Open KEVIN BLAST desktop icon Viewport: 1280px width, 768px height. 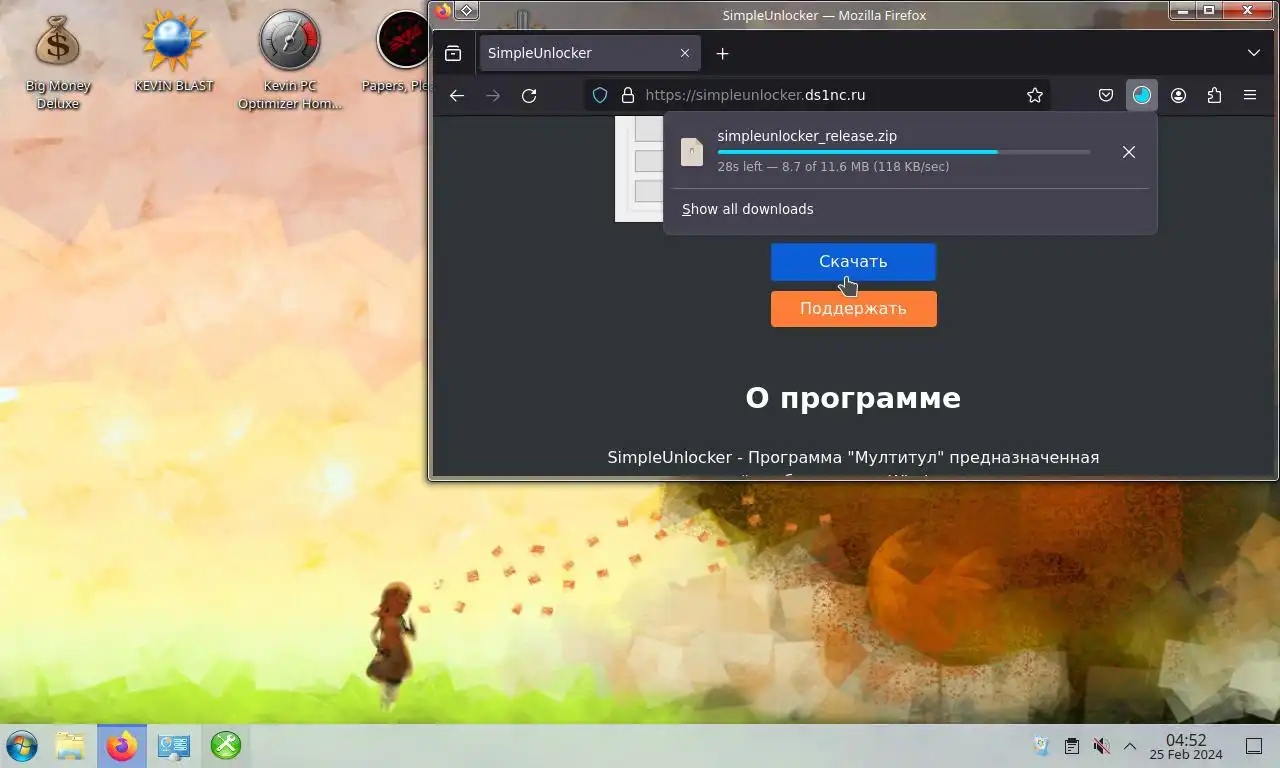(x=174, y=52)
